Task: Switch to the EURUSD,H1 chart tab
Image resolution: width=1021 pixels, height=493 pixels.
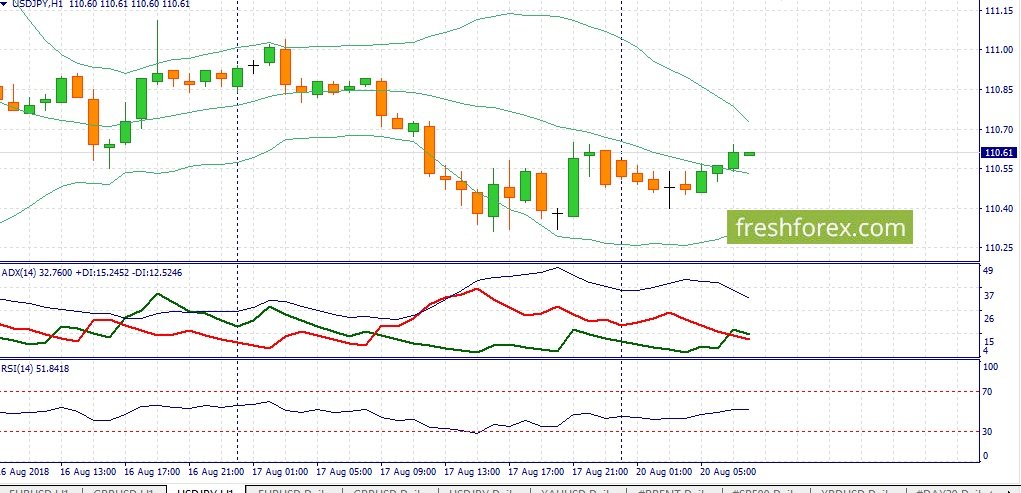Action: (39, 490)
